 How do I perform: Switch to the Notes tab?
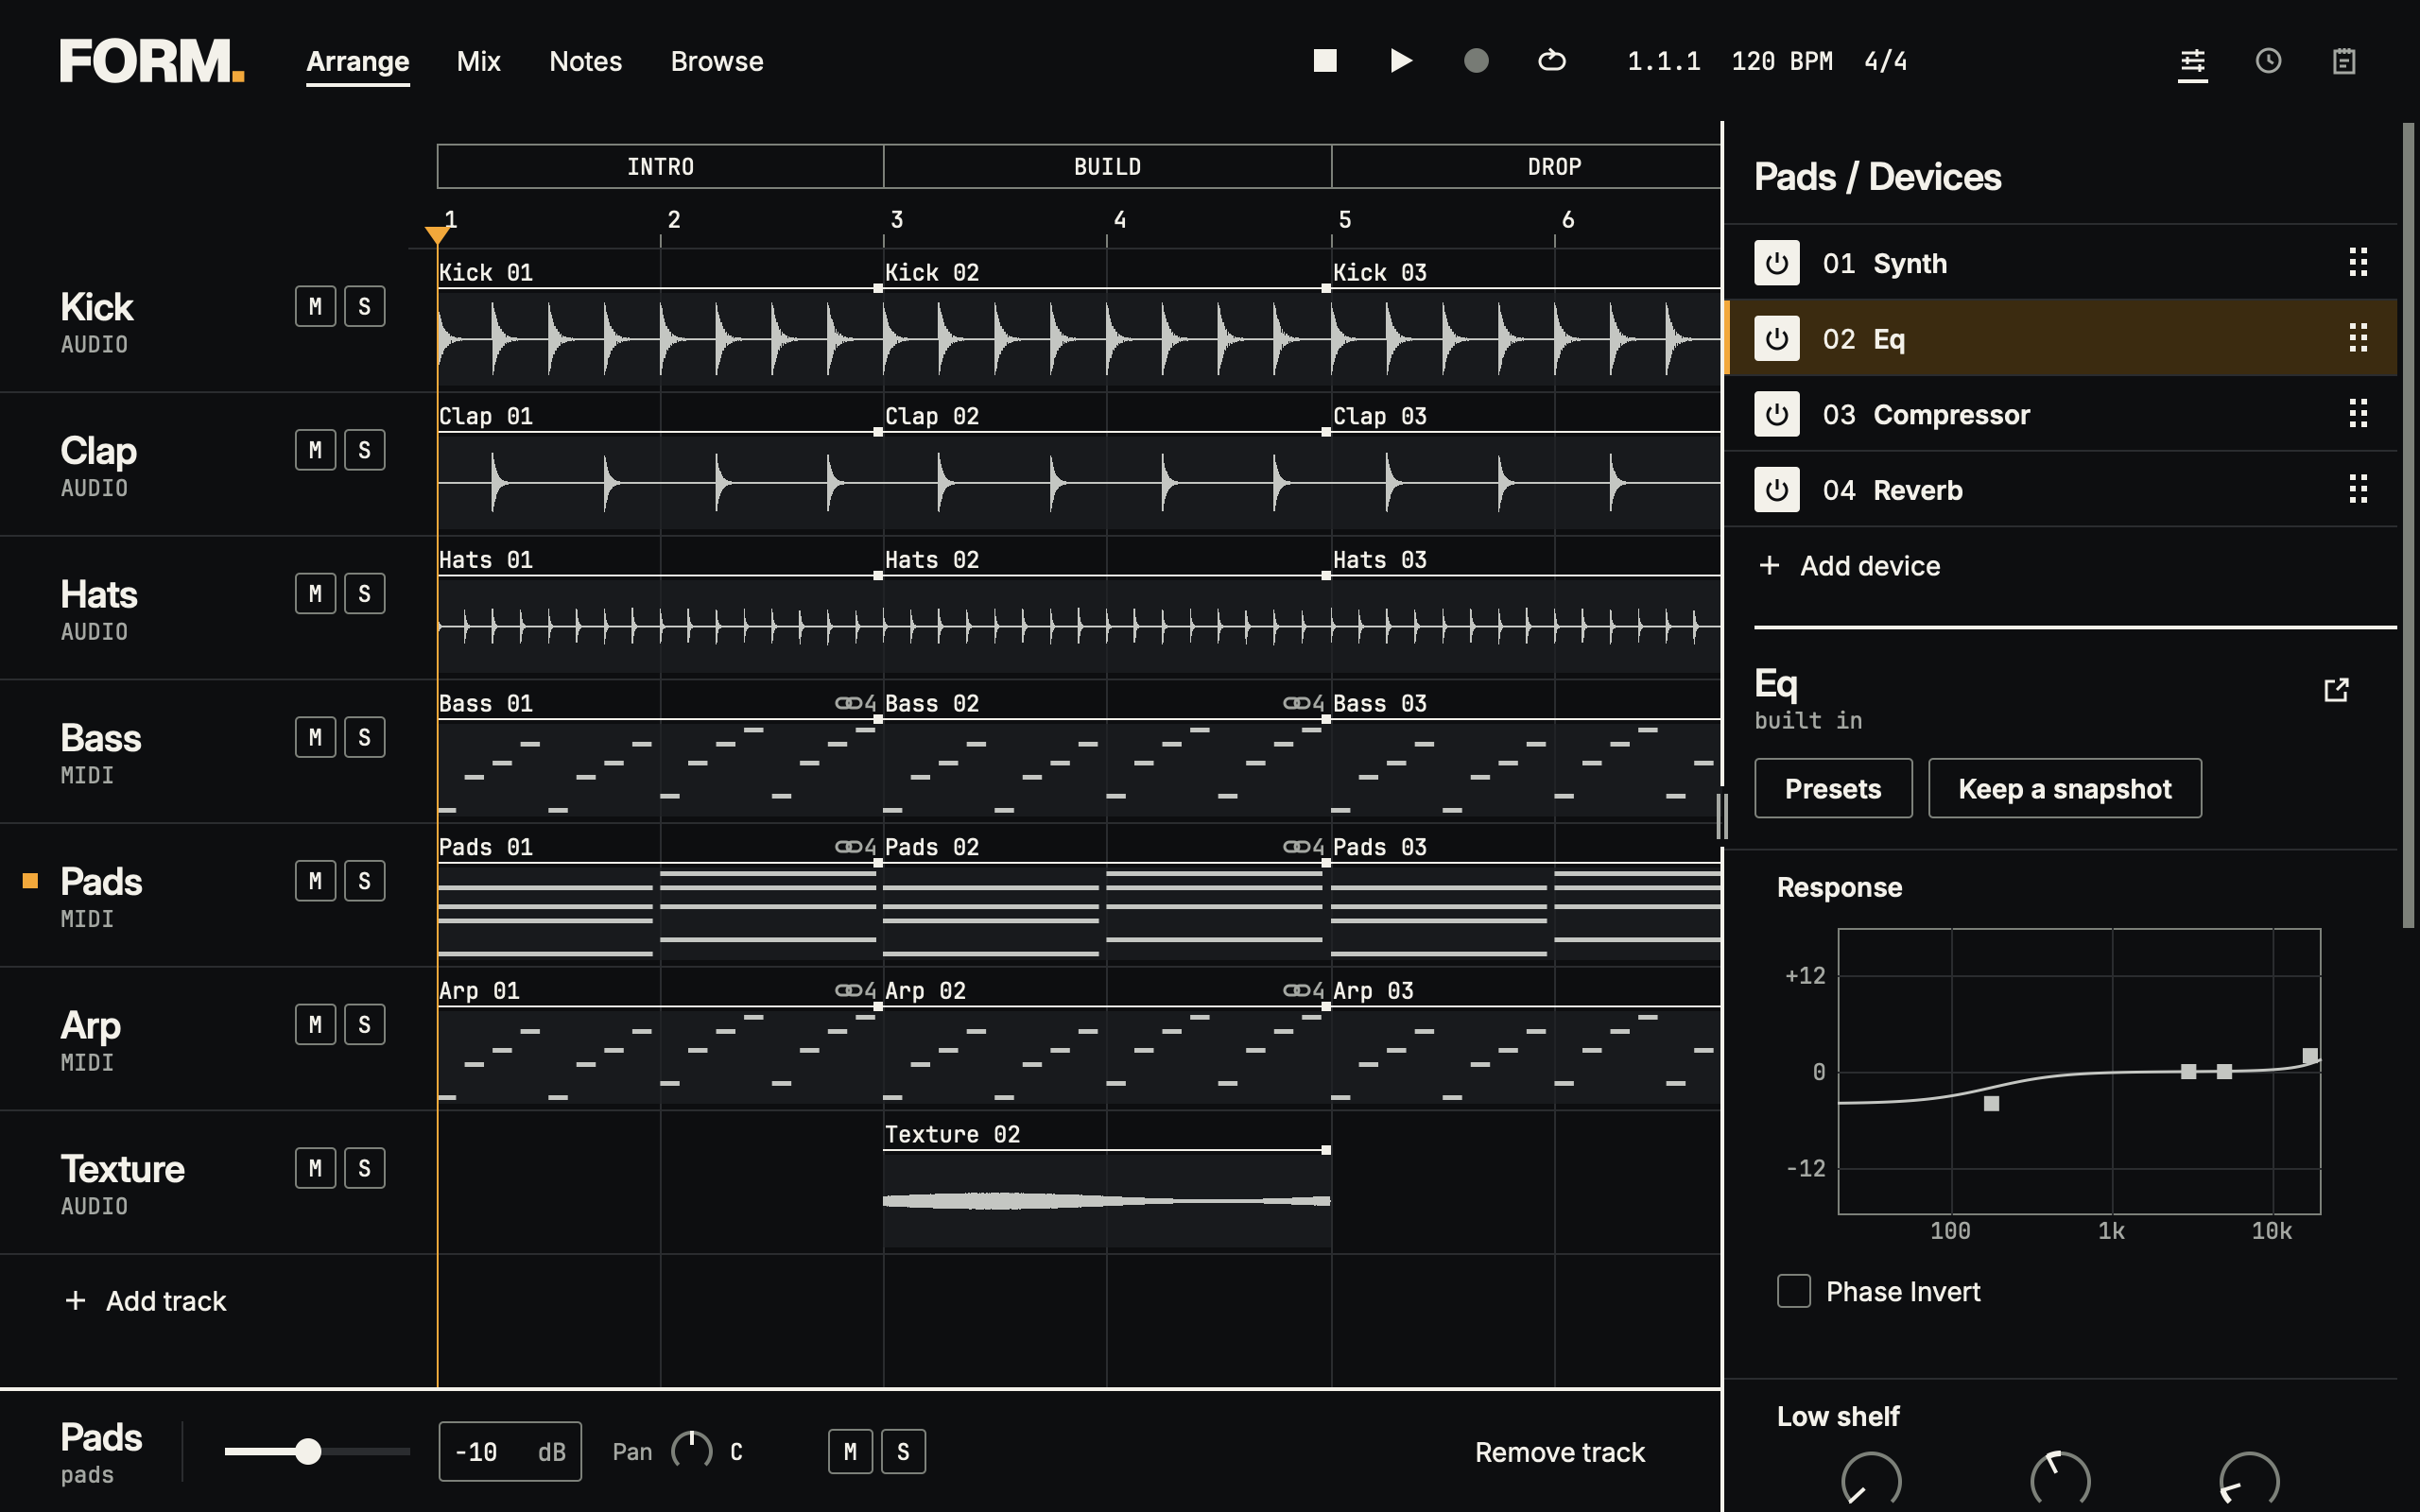point(586,61)
